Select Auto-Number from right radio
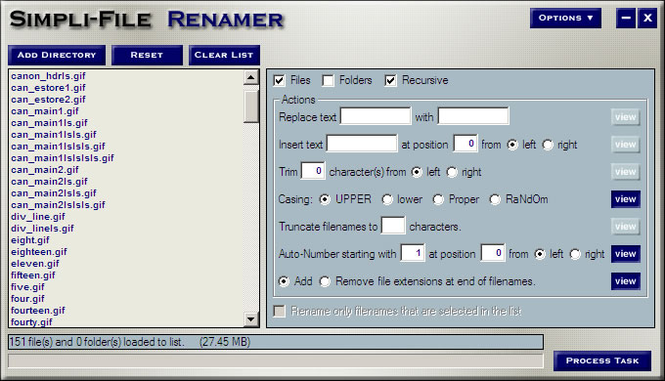665x381 pixels. coord(575,254)
